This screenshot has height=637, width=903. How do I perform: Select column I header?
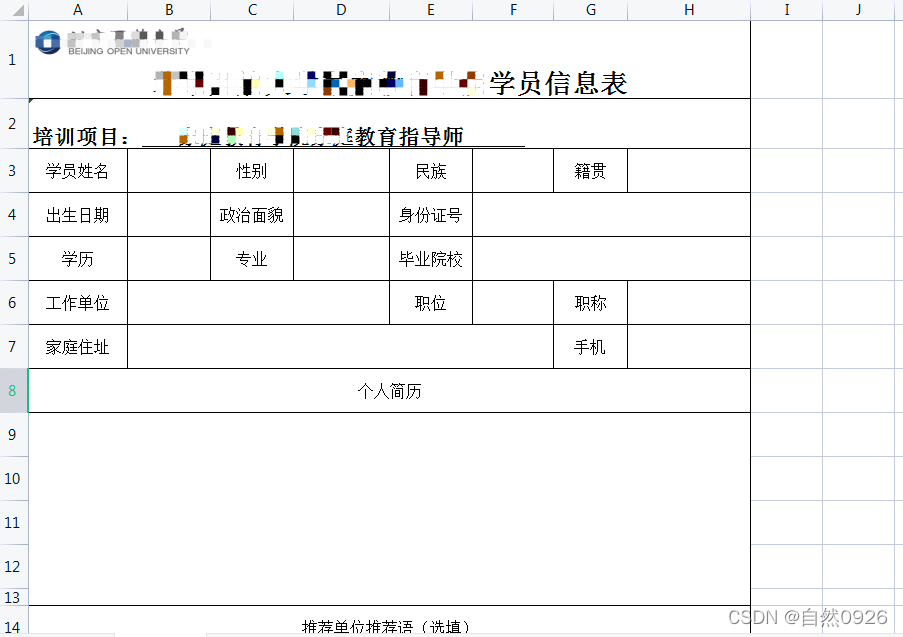(787, 10)
